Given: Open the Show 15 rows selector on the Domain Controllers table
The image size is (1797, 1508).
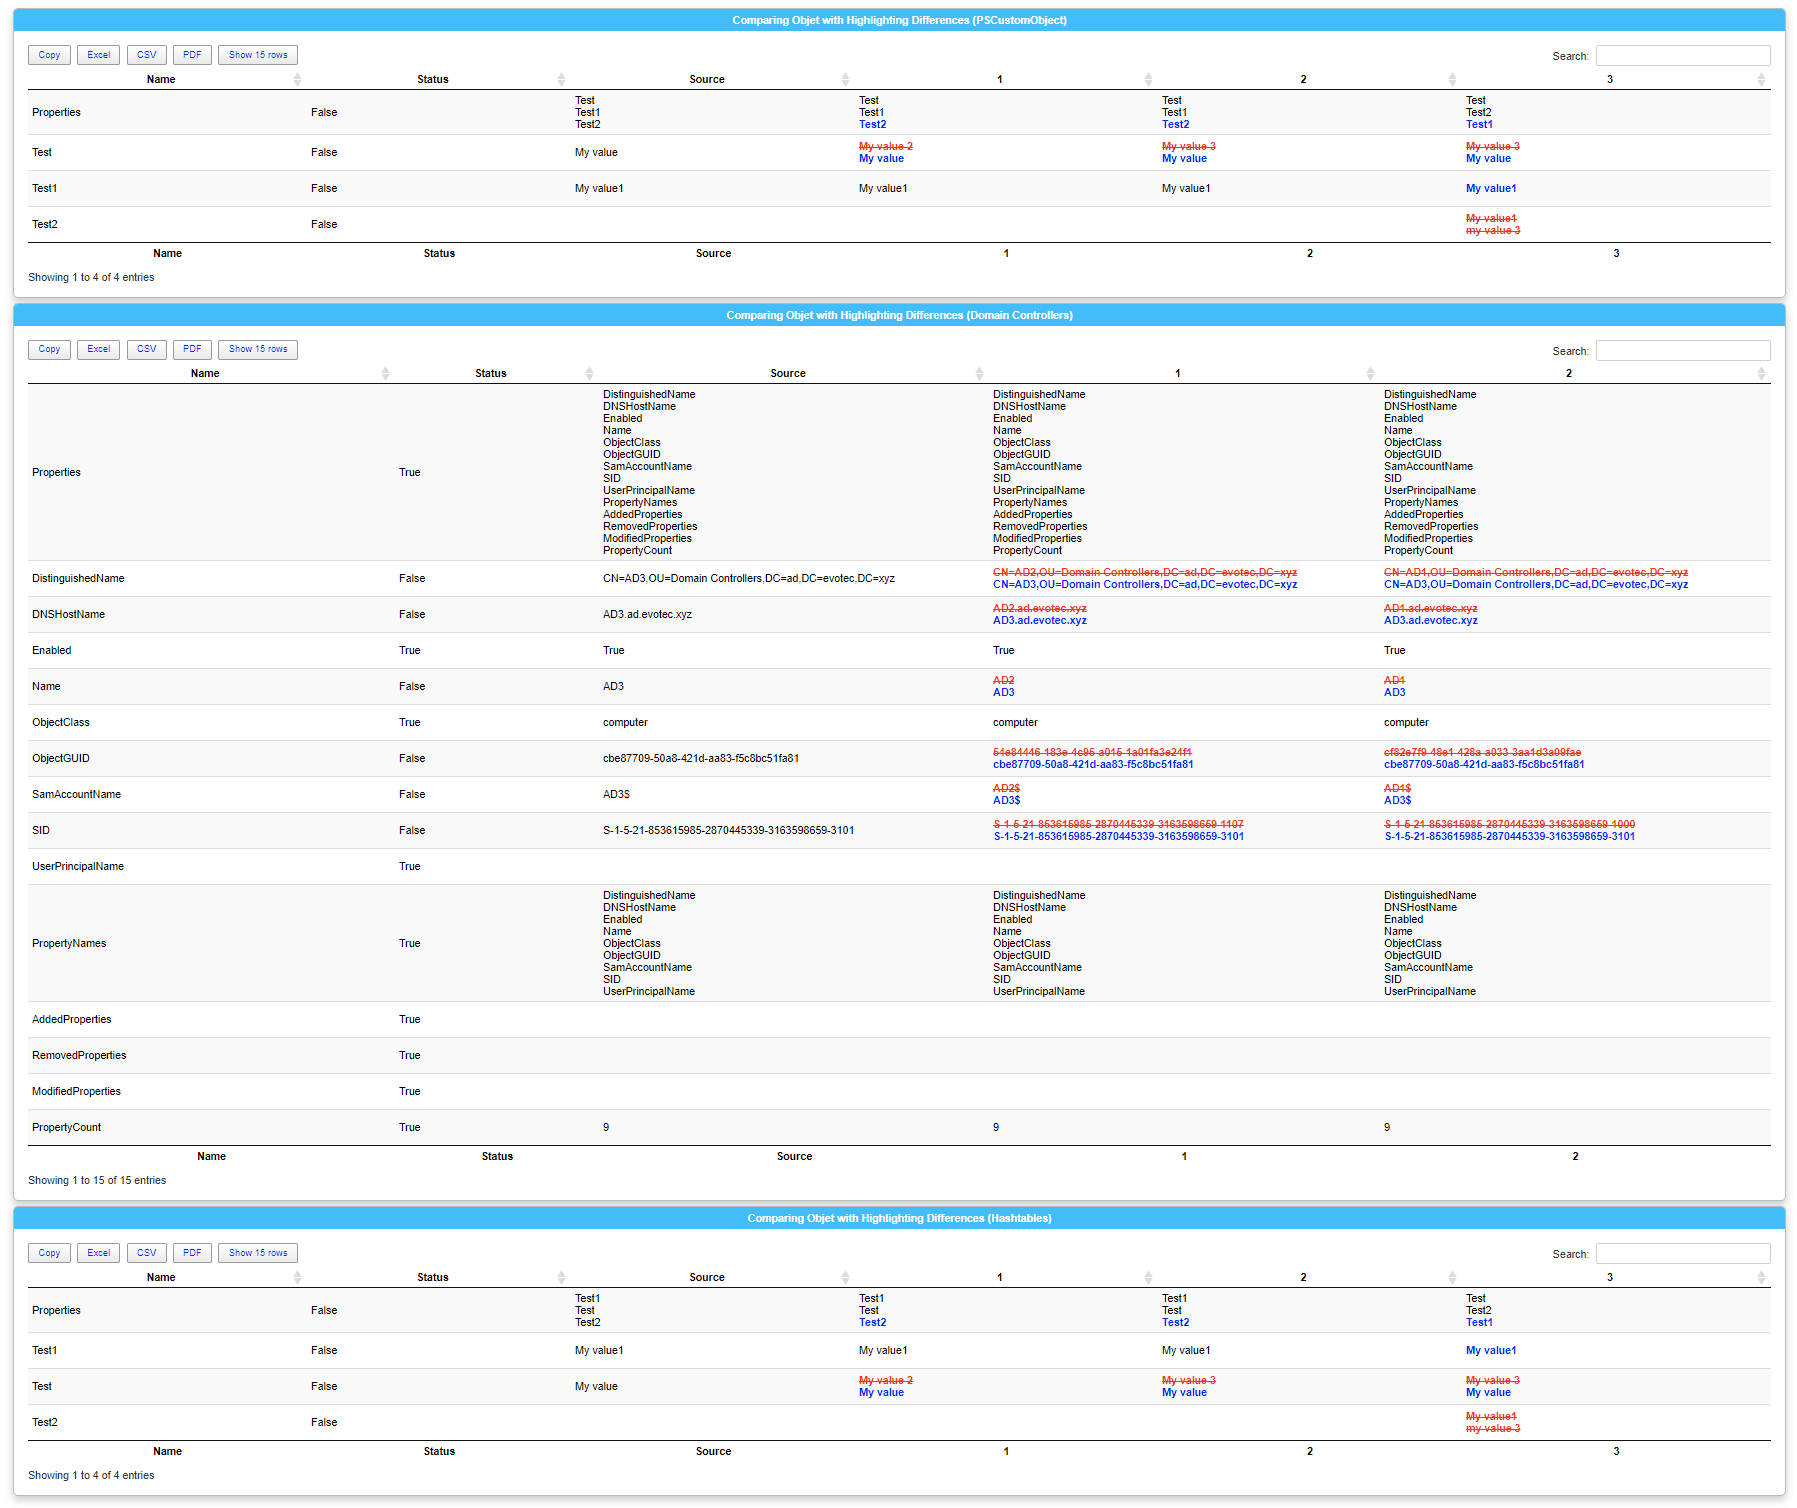Looking at the screenshot, I should tap(257, 349).
